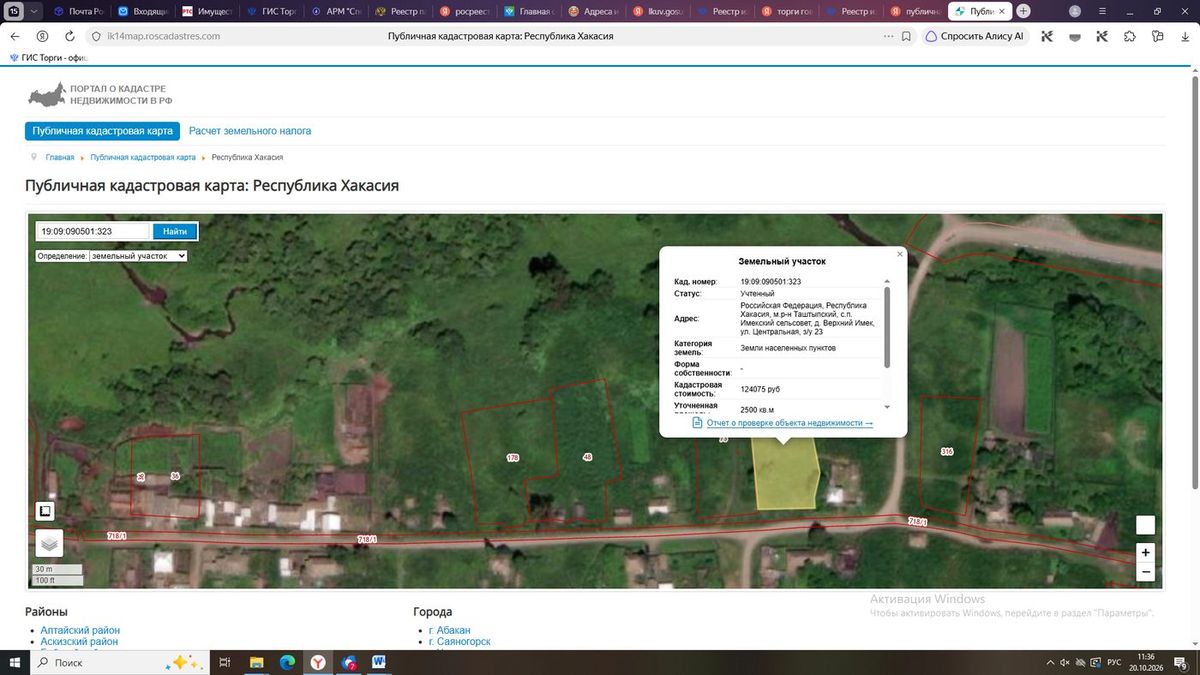Bookmark this page using the bookmark icon
The image size is (1200, 675).
coord(906,36)
